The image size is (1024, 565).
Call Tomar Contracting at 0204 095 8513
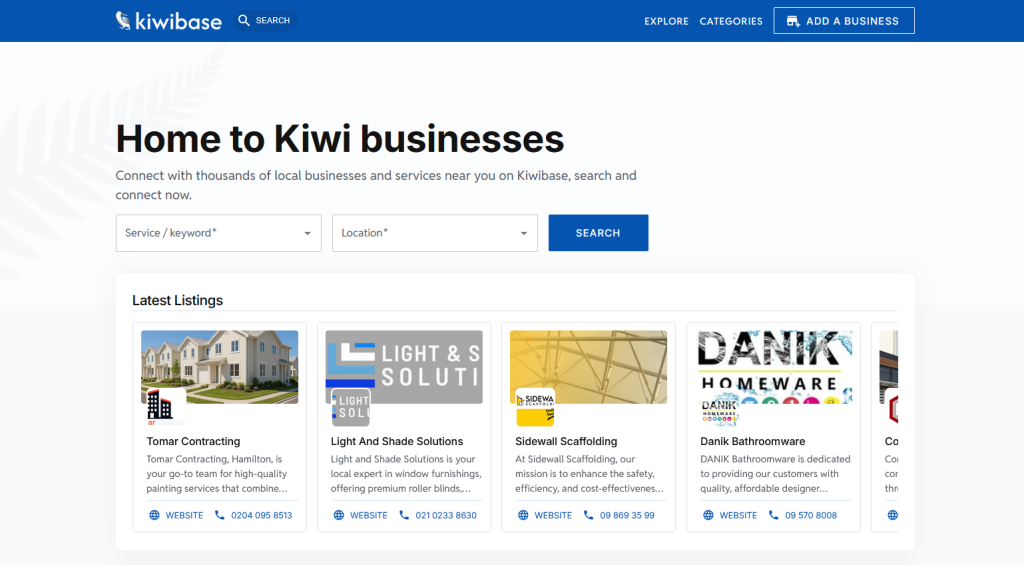tap(253, 515)
